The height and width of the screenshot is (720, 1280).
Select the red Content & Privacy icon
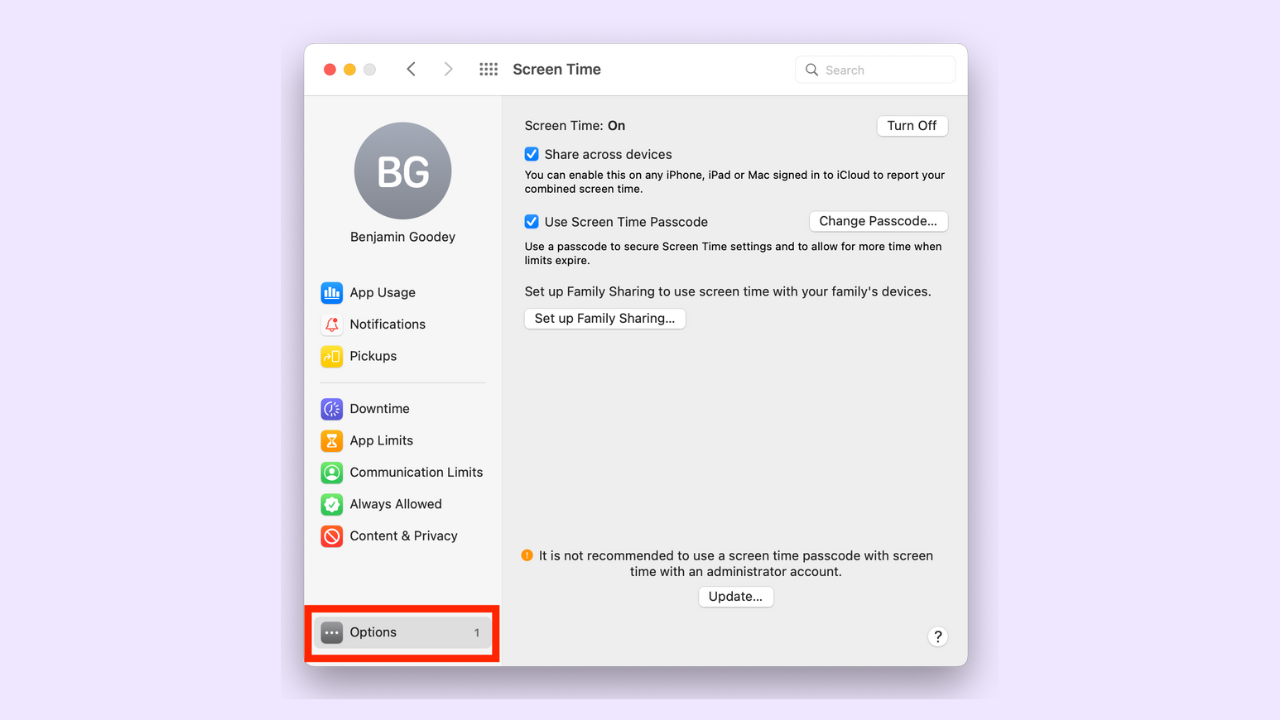coord(332,537)
